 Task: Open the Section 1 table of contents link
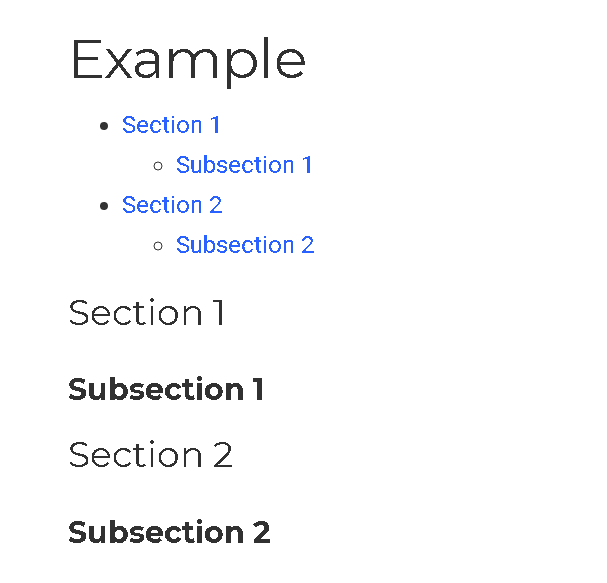tap(171, 125)
